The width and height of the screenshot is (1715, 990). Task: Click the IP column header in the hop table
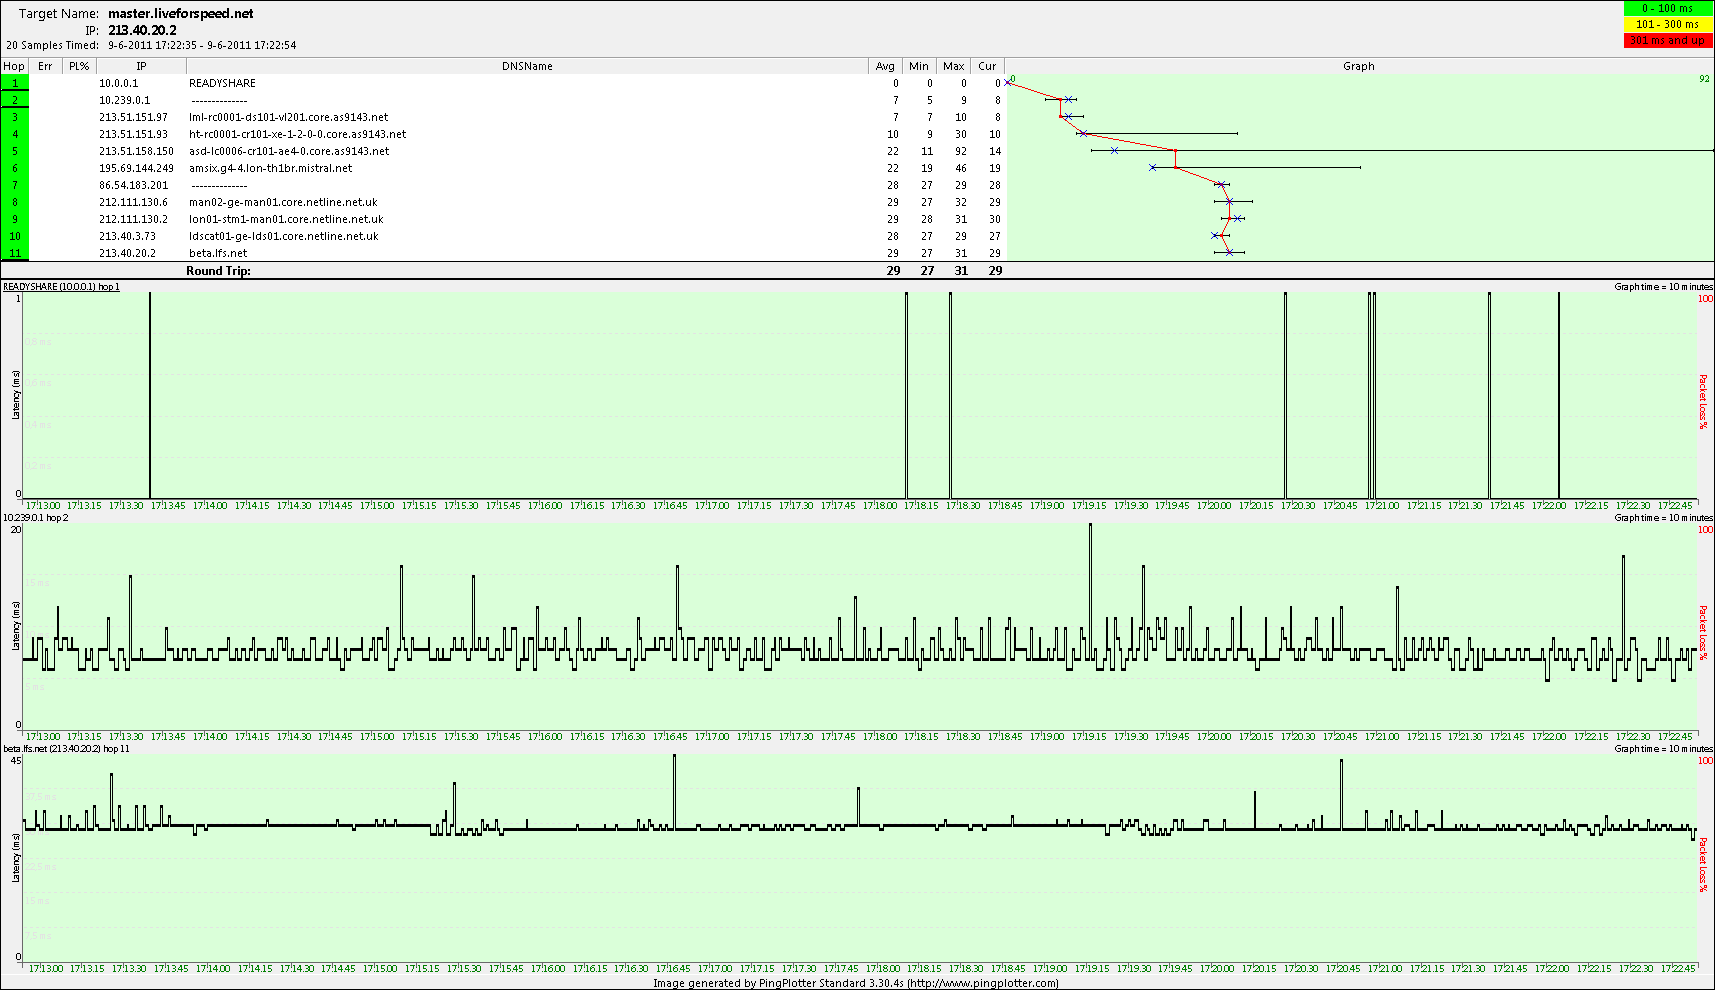click(141, 66)
